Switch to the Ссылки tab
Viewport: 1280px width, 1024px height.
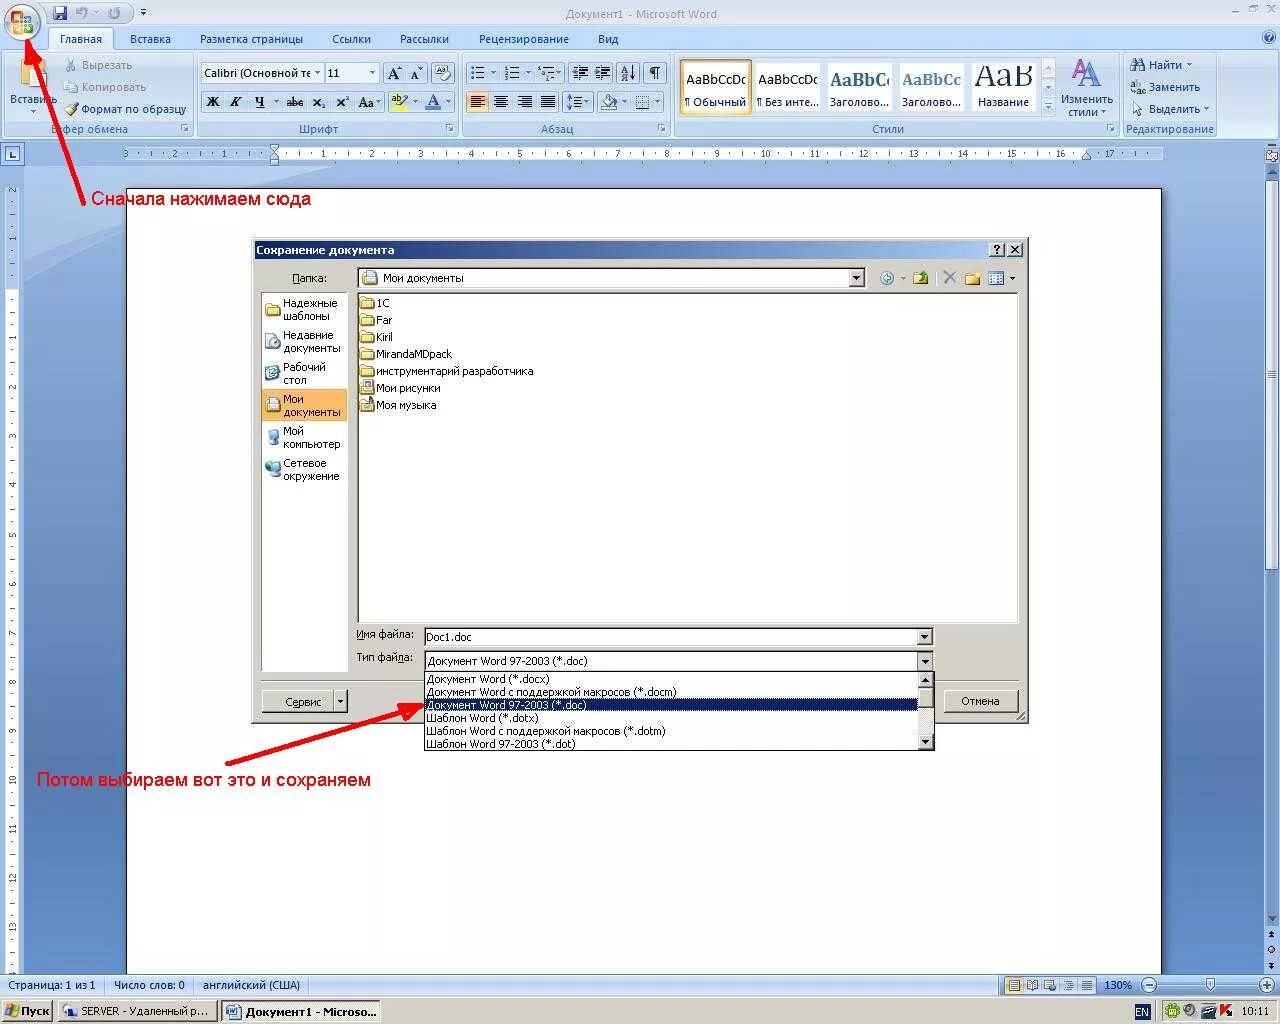(x=351, y=39)
